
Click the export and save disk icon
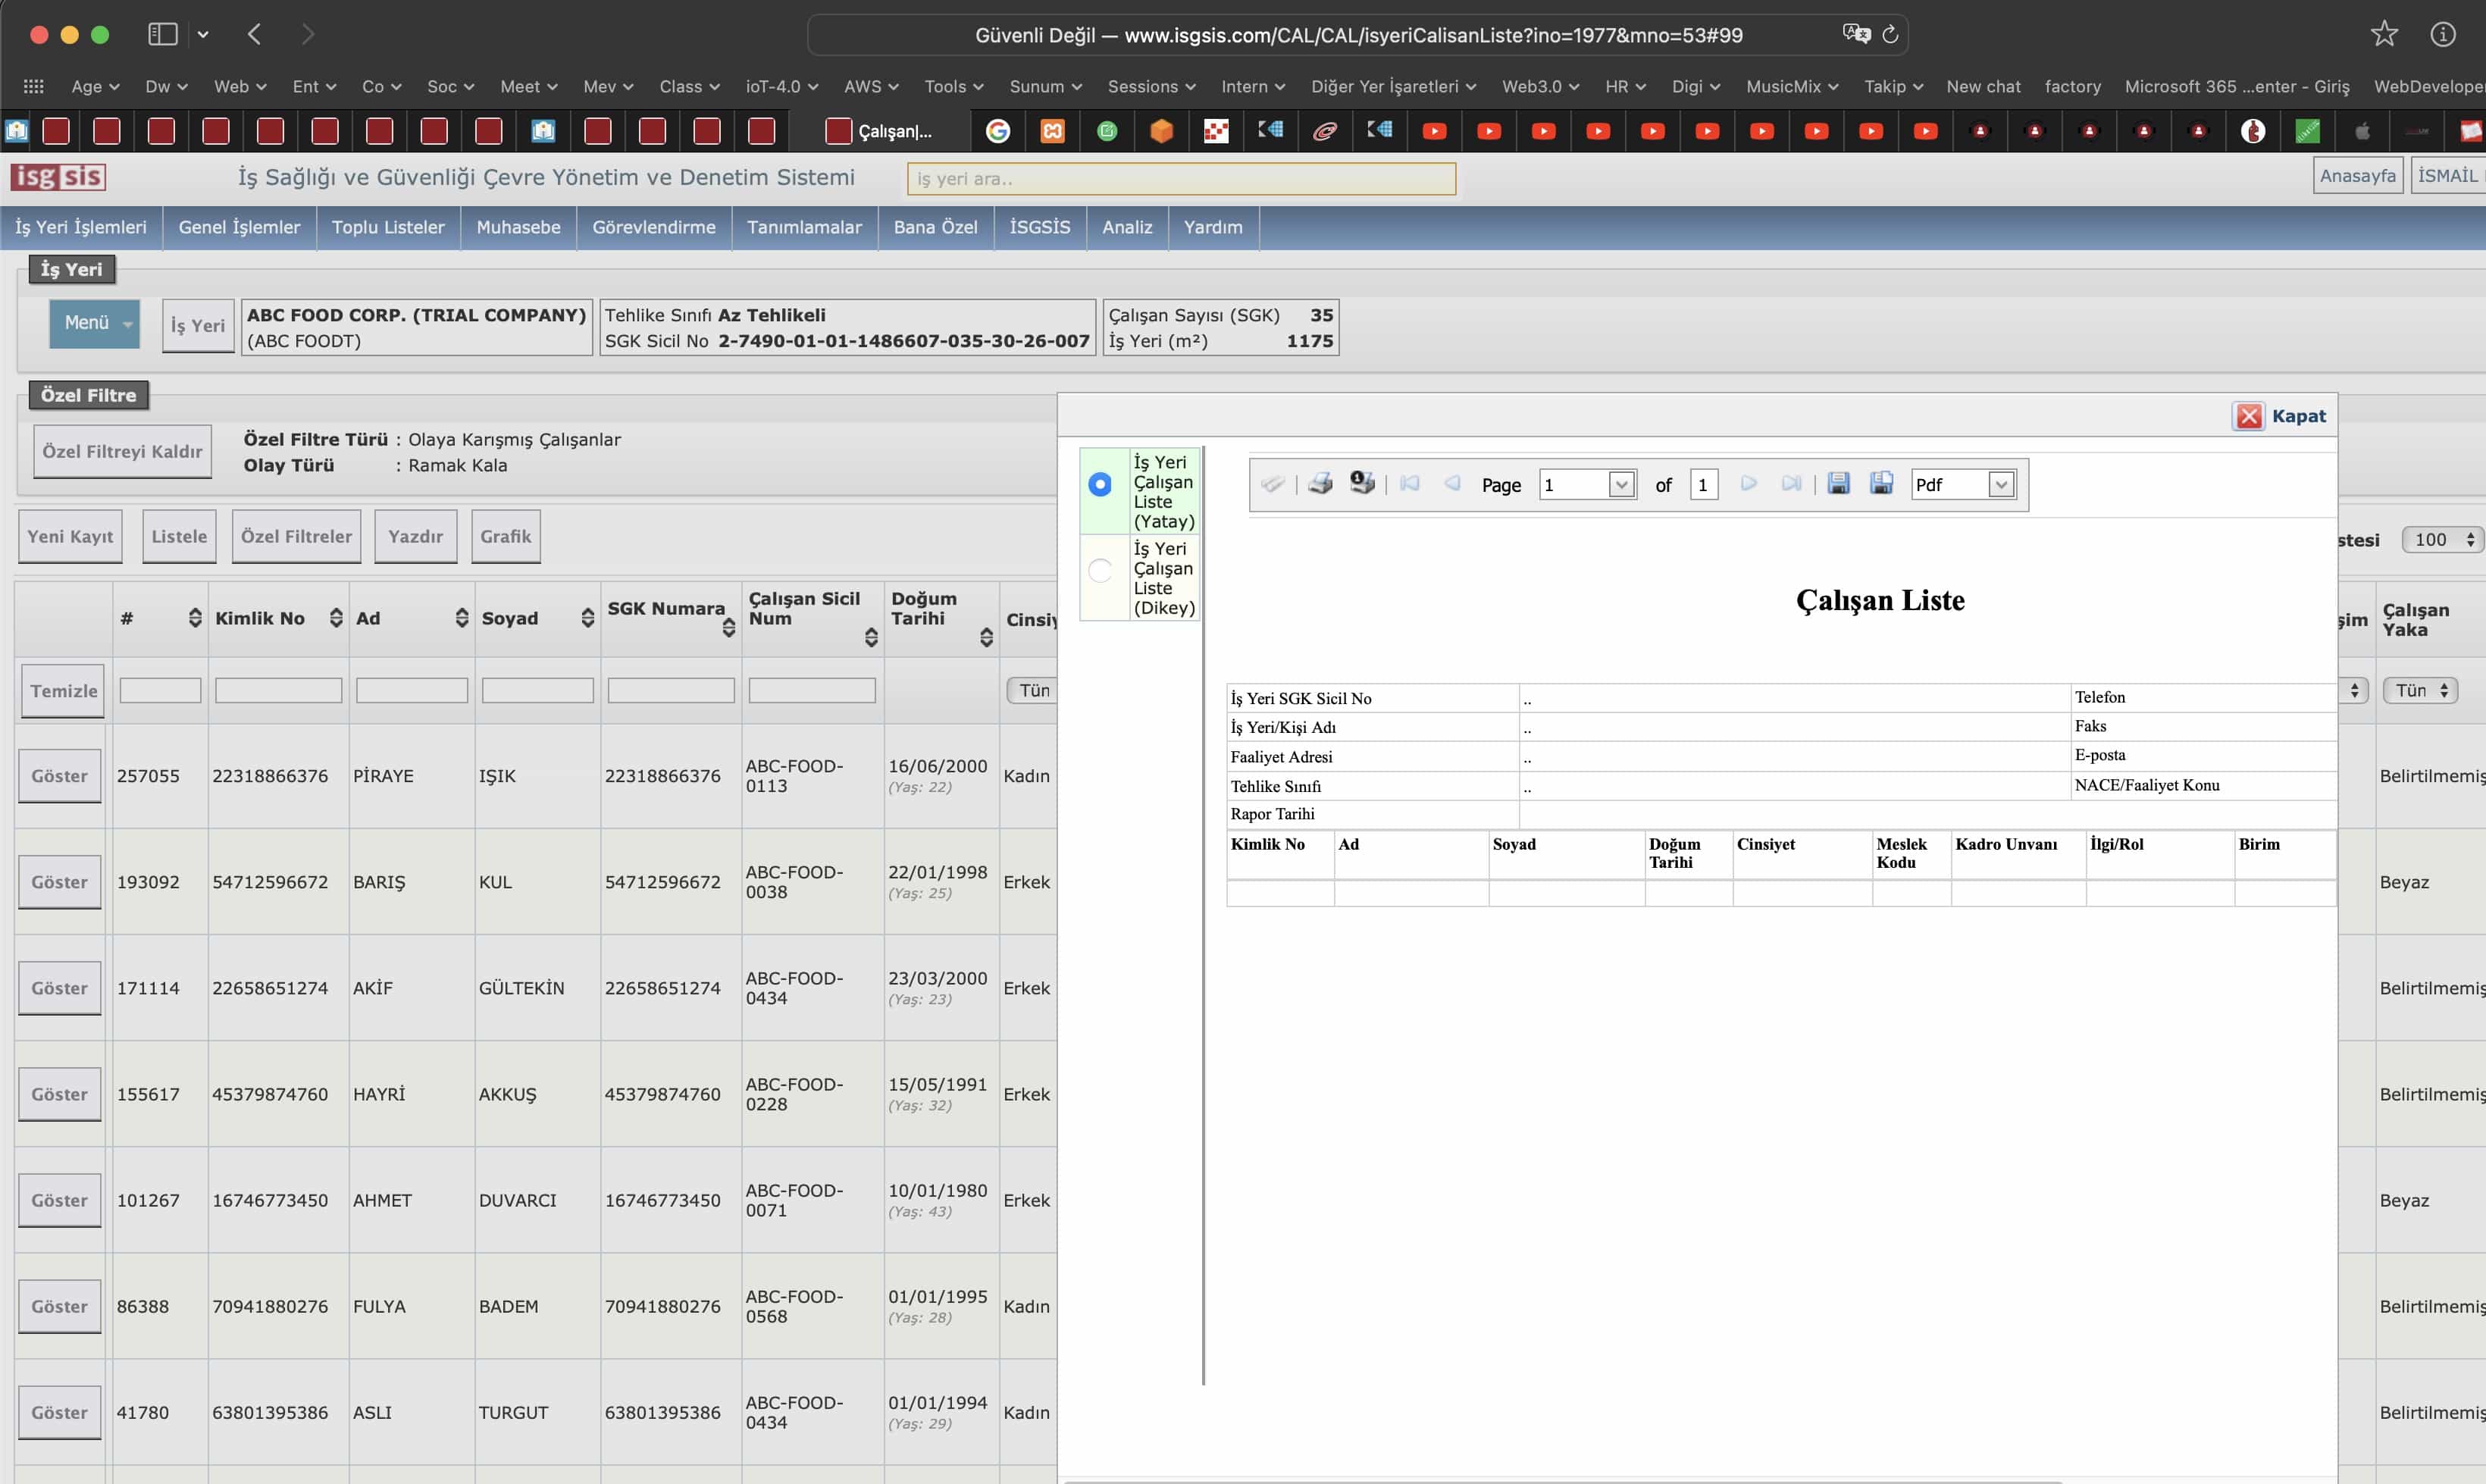tap(1837, 484)
